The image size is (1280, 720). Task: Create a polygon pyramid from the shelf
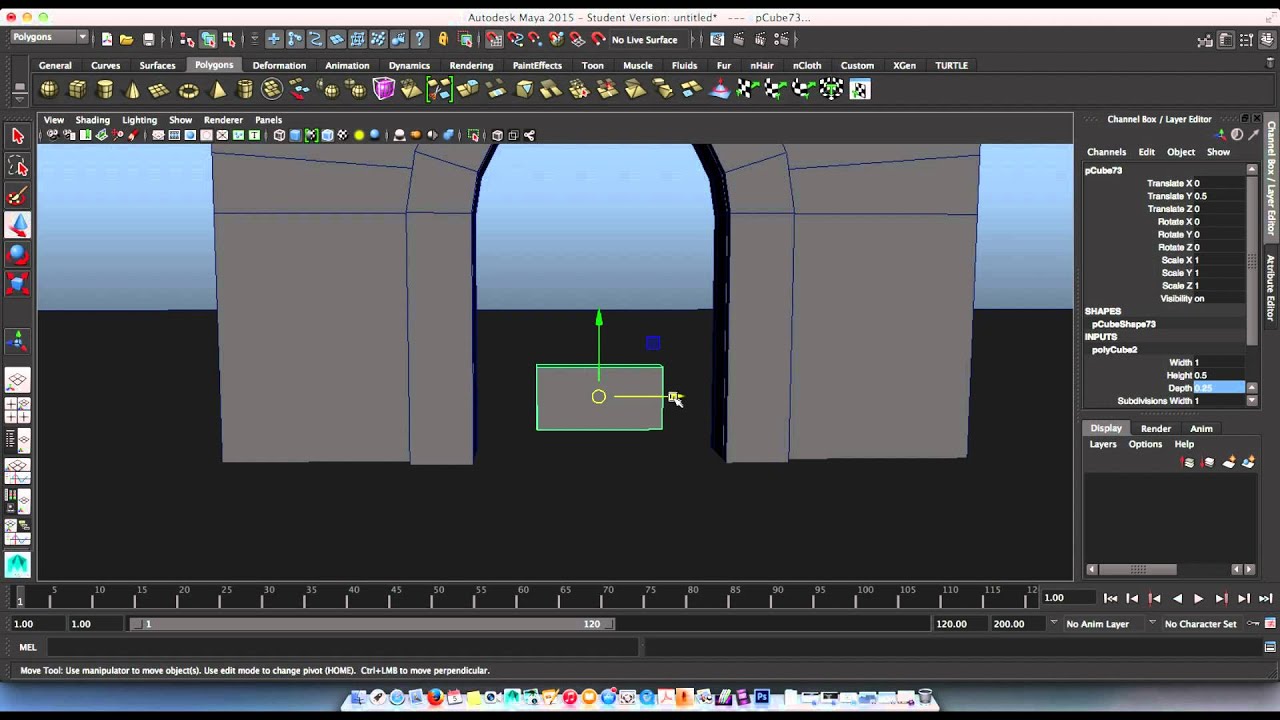[x=217, y=90]
